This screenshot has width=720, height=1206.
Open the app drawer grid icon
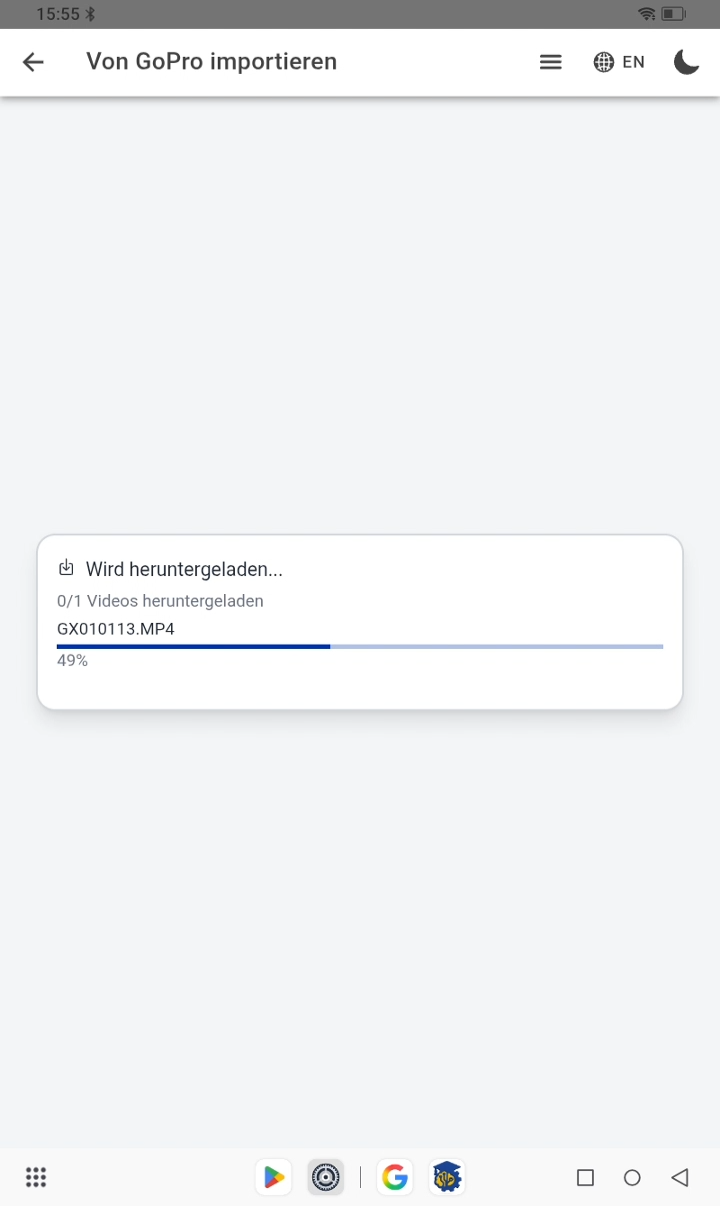coord(36,1177)
